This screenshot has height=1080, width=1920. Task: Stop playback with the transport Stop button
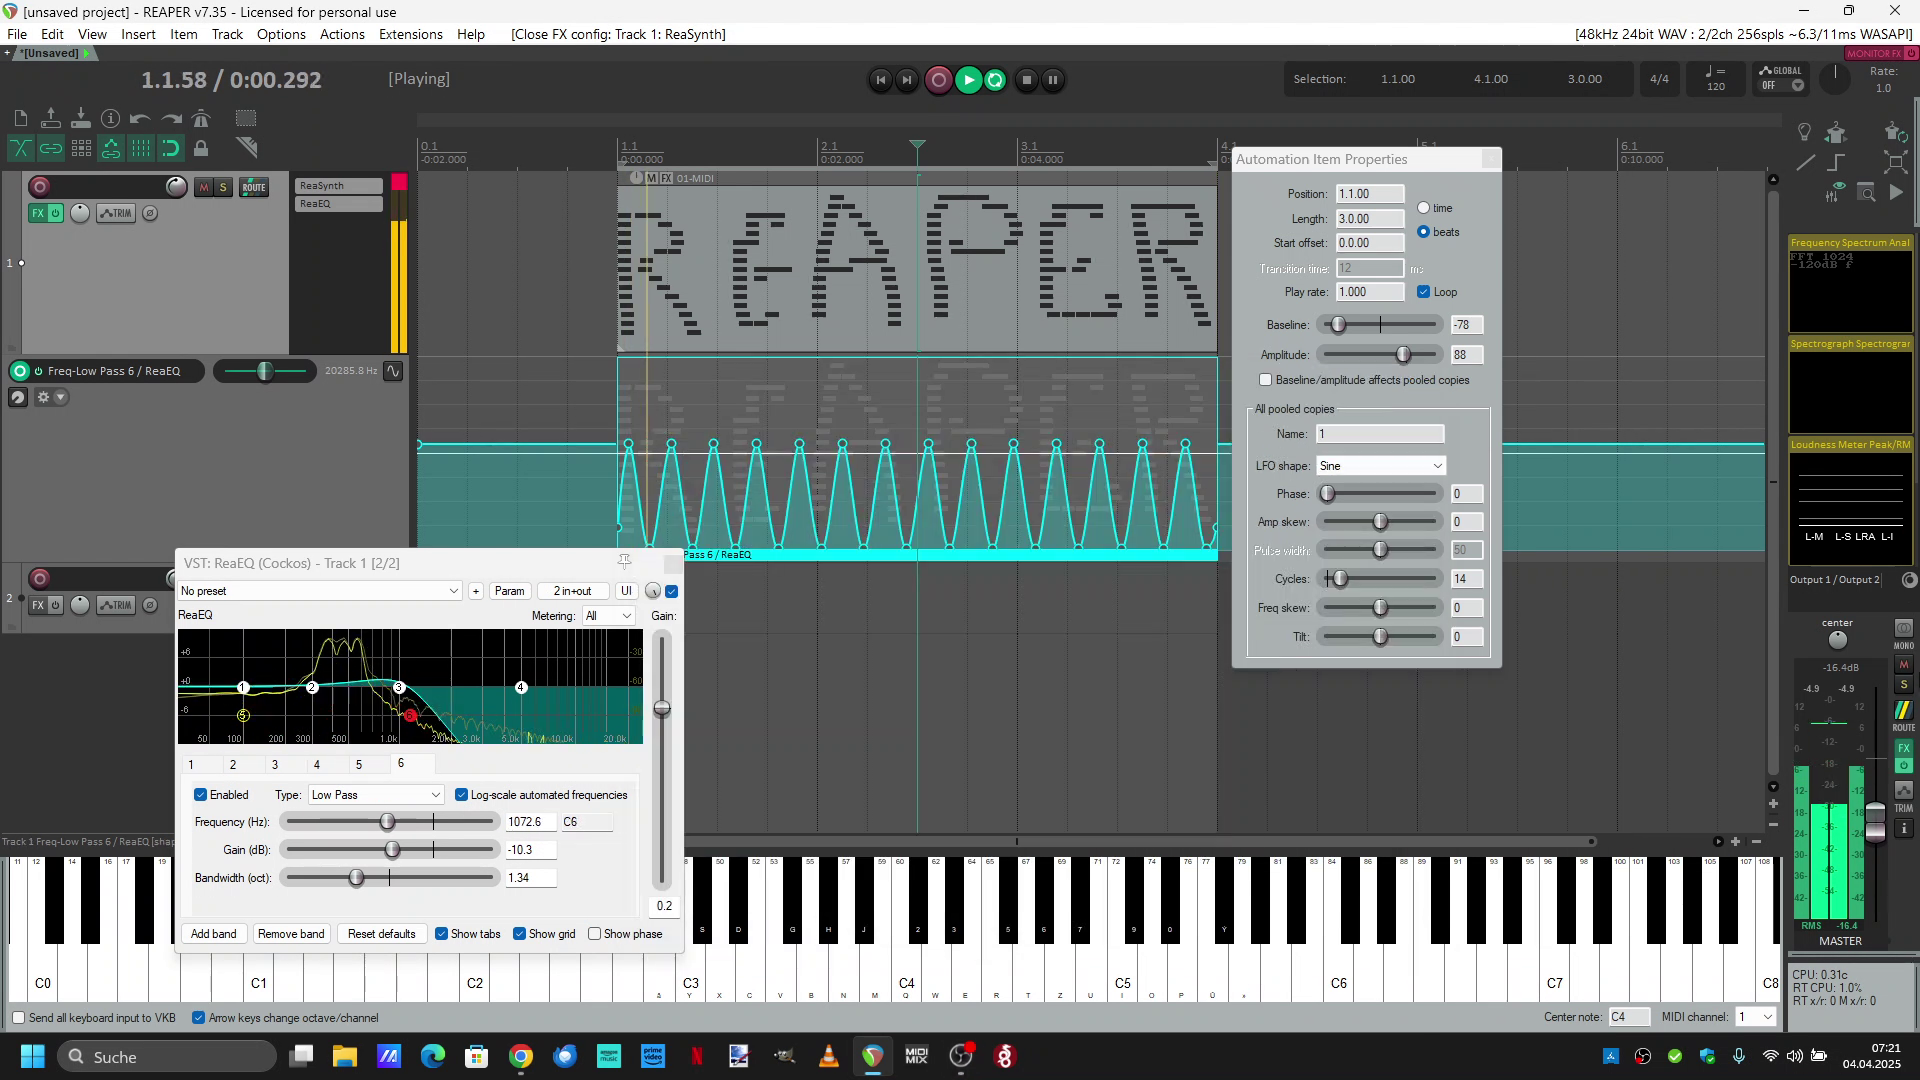1027,80
